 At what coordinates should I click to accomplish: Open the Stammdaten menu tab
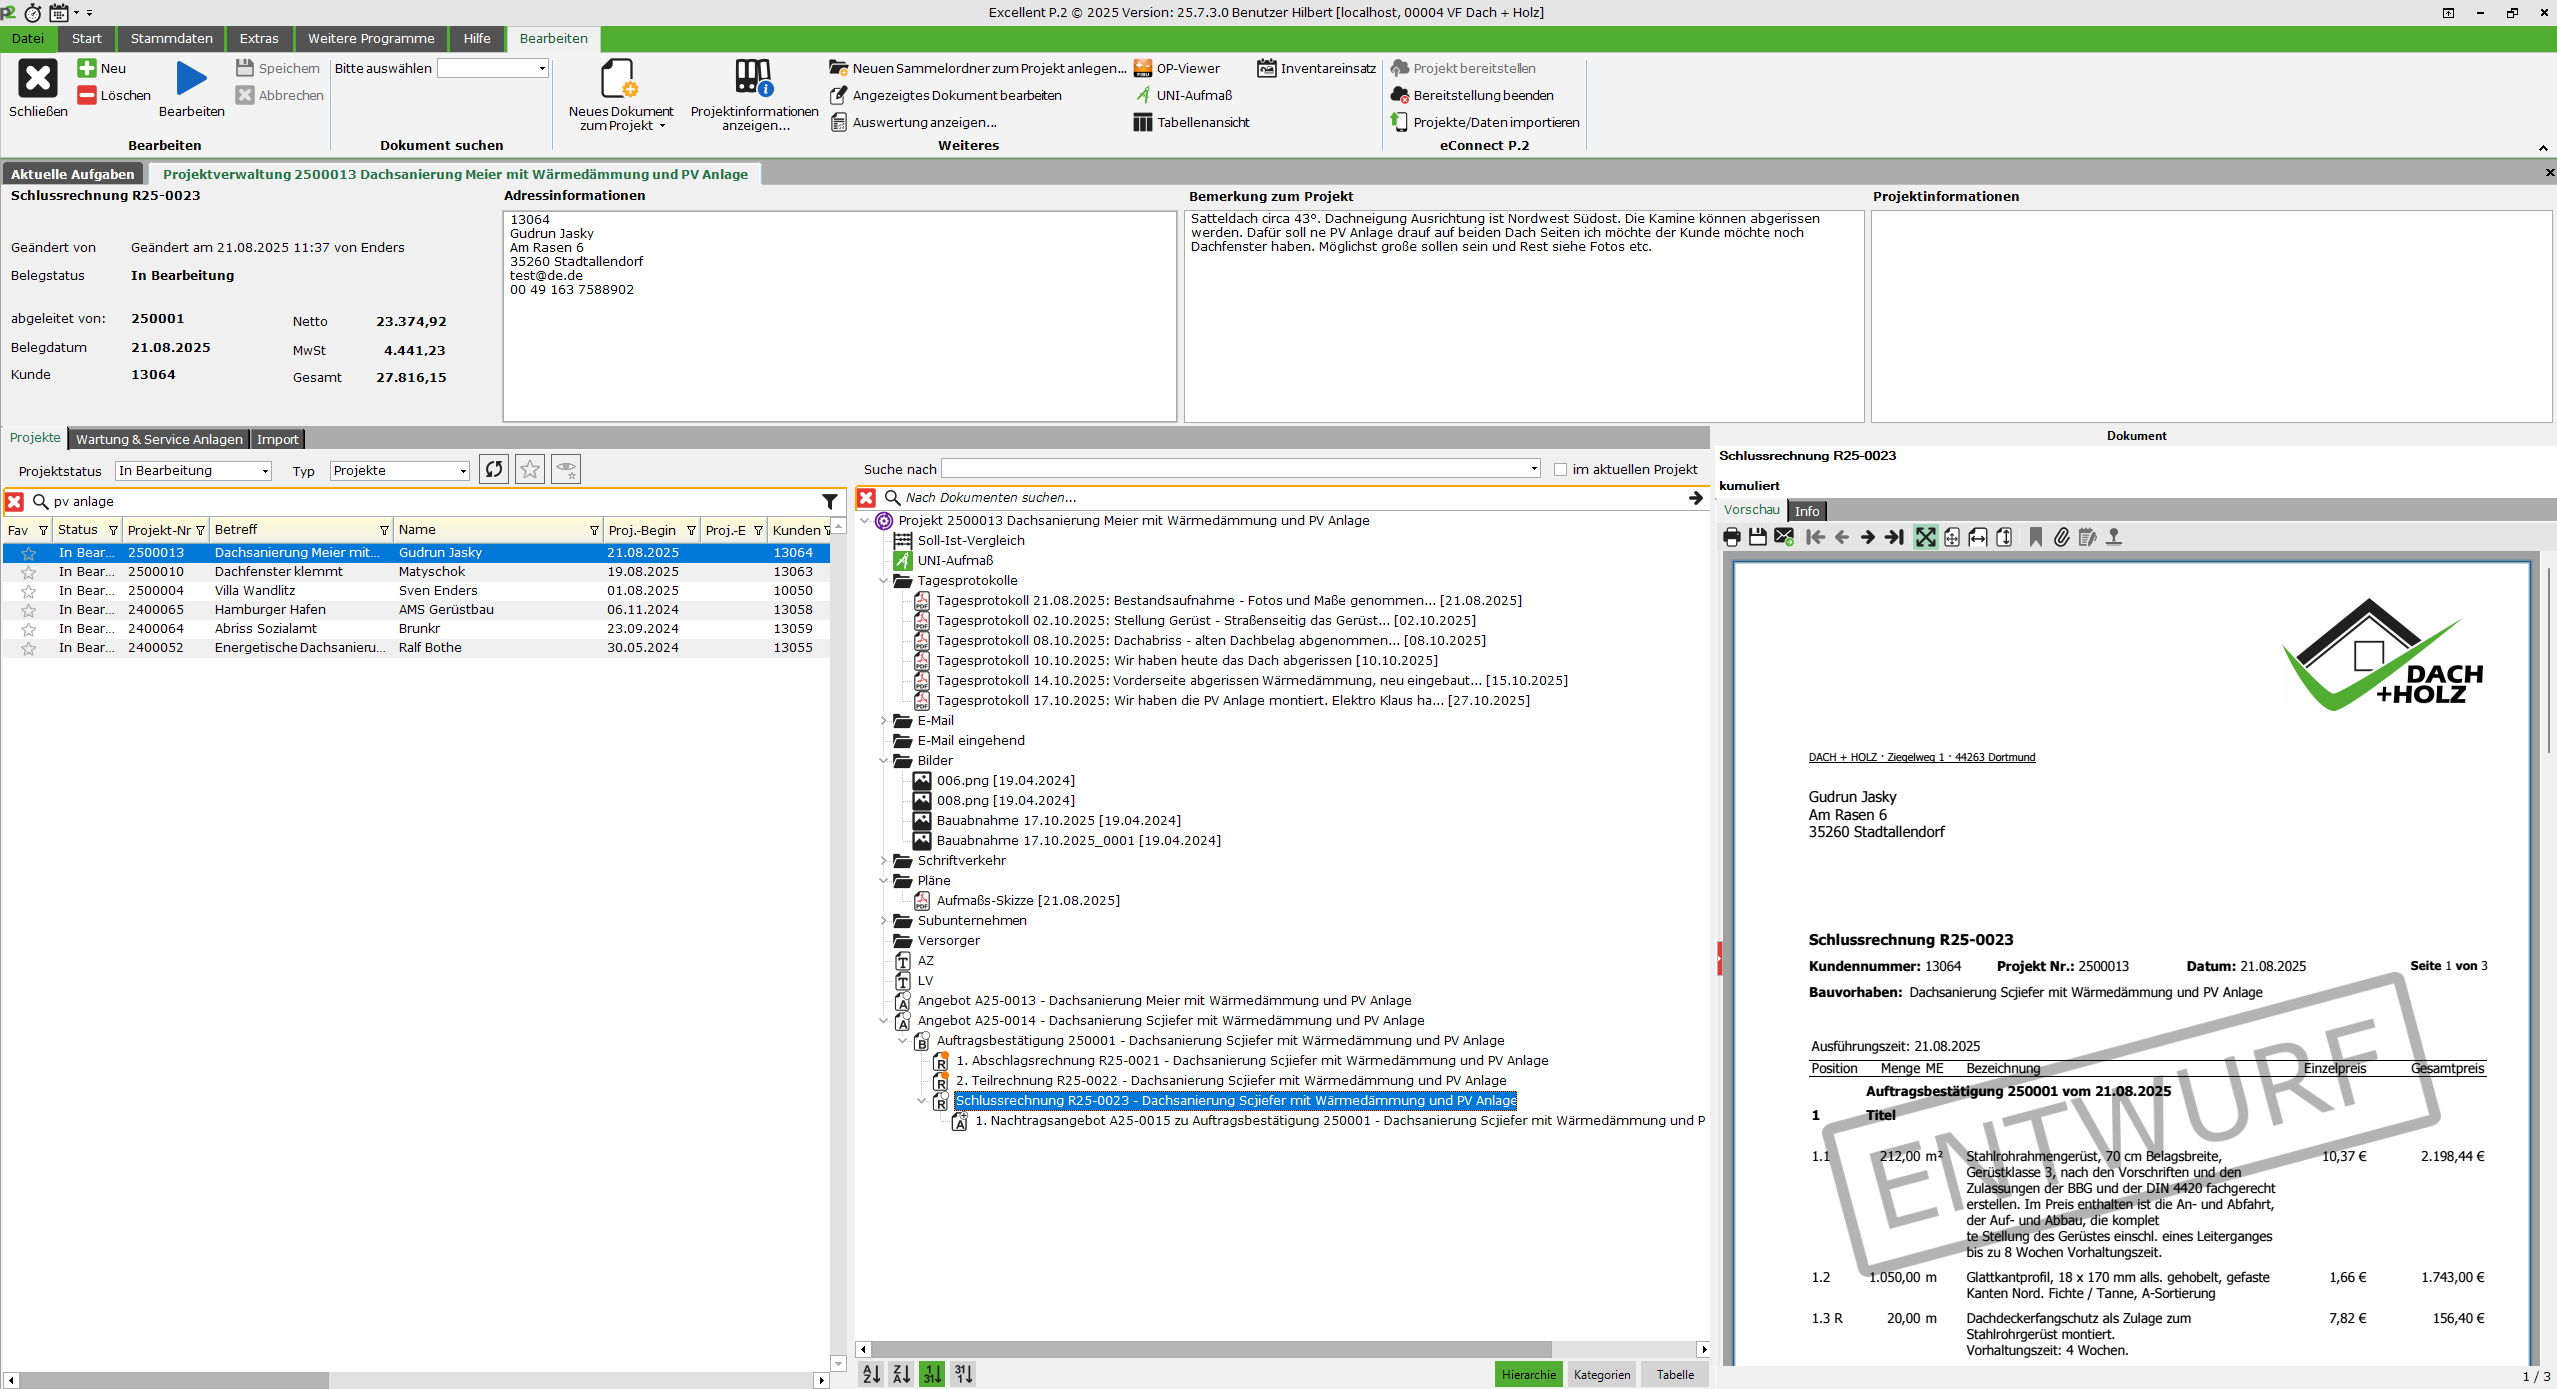coord(171,38)
